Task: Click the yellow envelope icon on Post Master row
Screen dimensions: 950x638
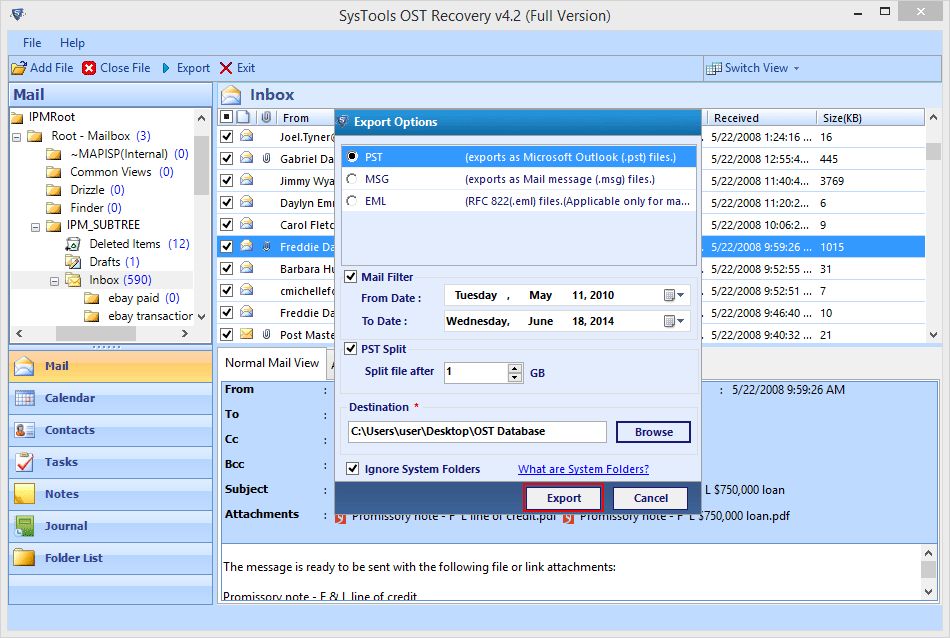Action: (246, 334)
